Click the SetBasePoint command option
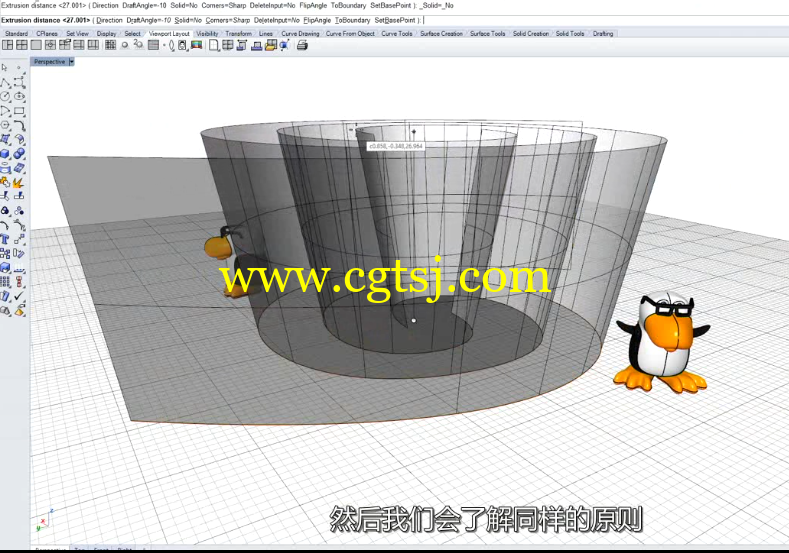Image resolution: width=789 pixels, height=553 pixels. (395, 21)
